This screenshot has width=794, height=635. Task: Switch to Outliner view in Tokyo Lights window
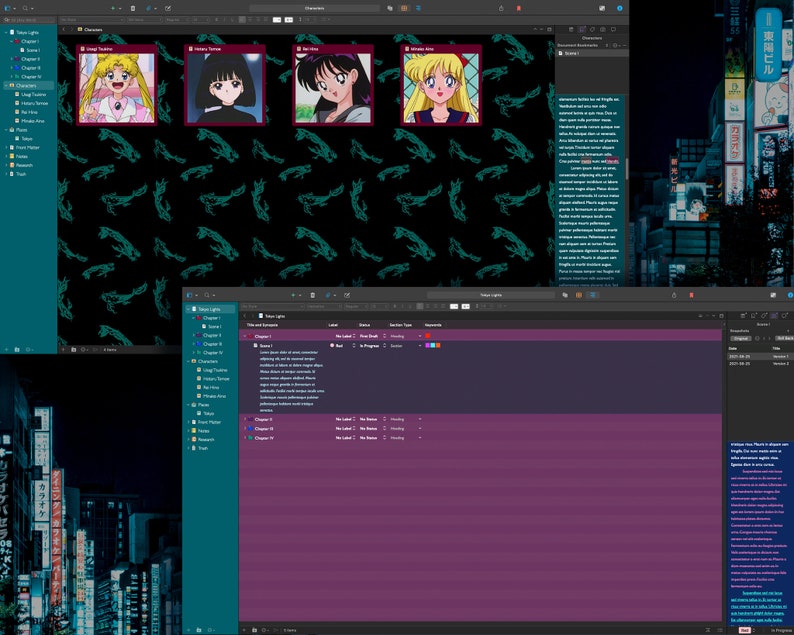coord(592,295)
